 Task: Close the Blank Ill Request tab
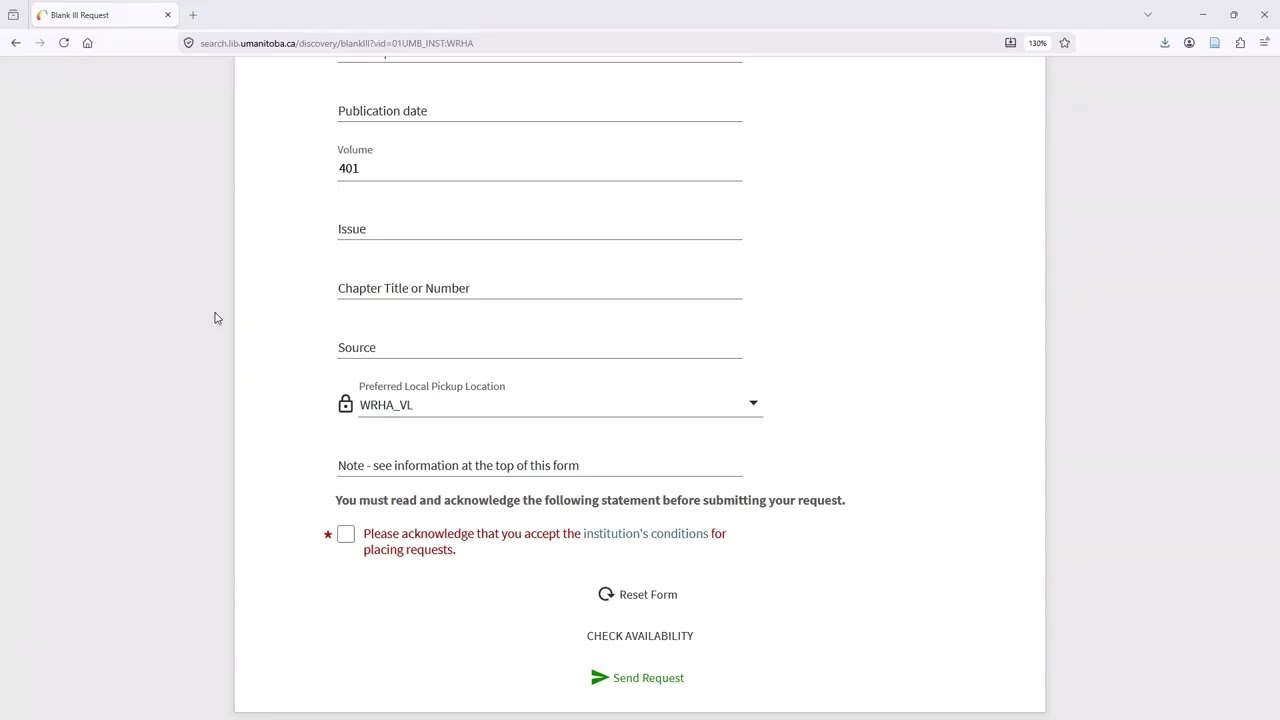[x=168, y=15]
